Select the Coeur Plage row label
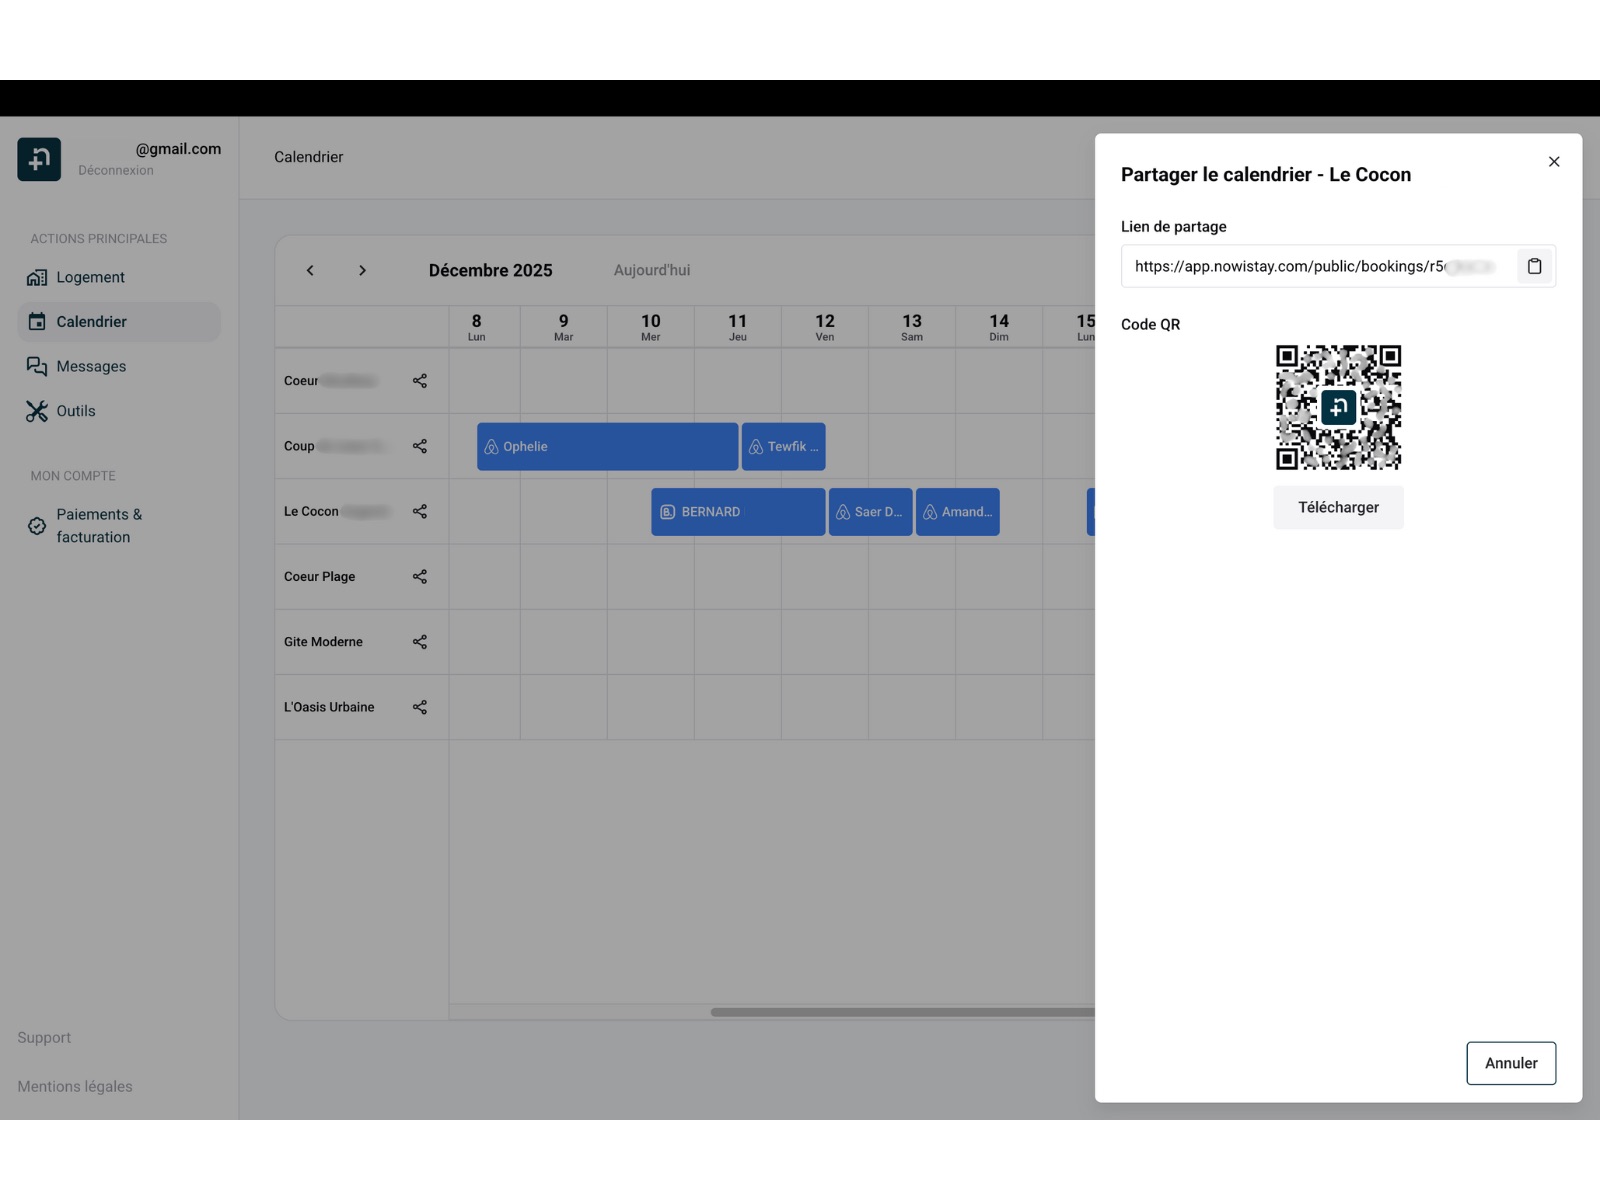This screenshot has height=1200, width=1600. tap(319, 577)
